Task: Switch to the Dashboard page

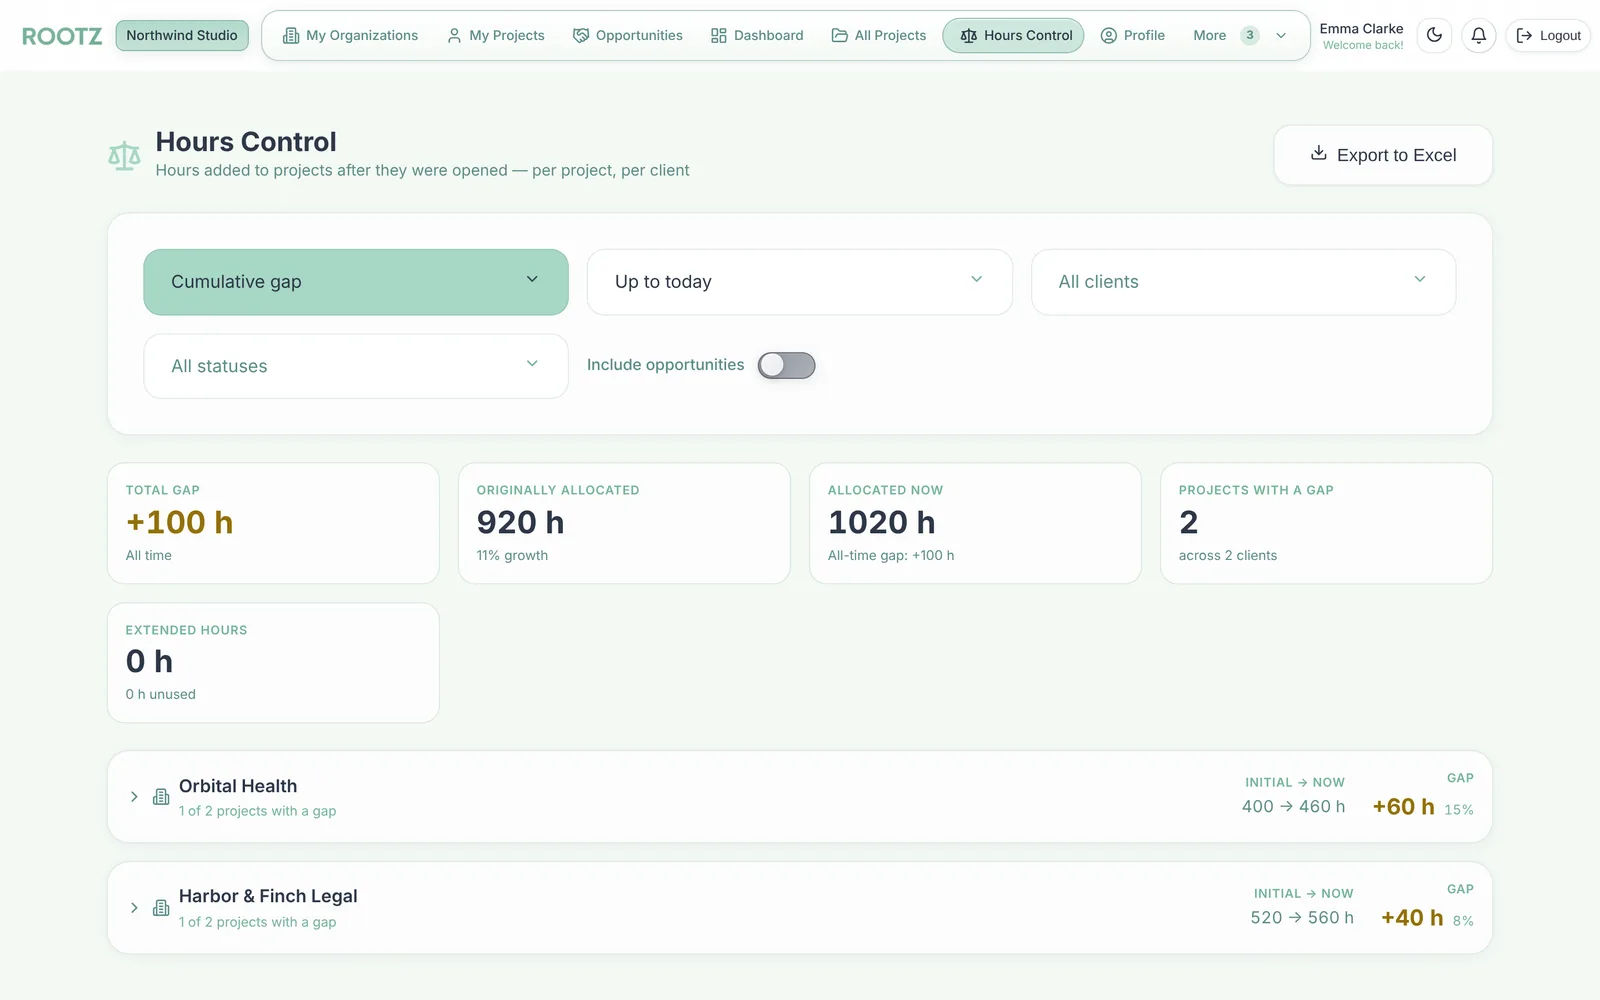Action: coord(757,35)
